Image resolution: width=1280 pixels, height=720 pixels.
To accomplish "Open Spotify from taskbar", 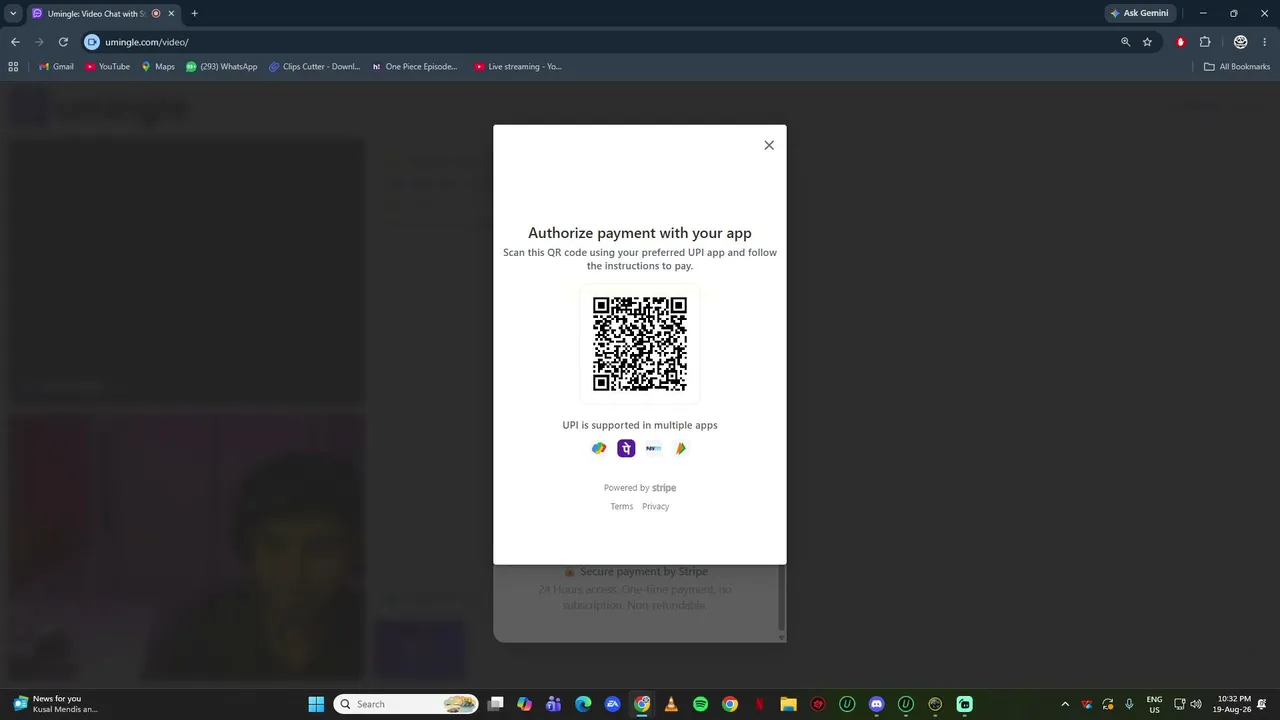I will click(x=701, y=704).
